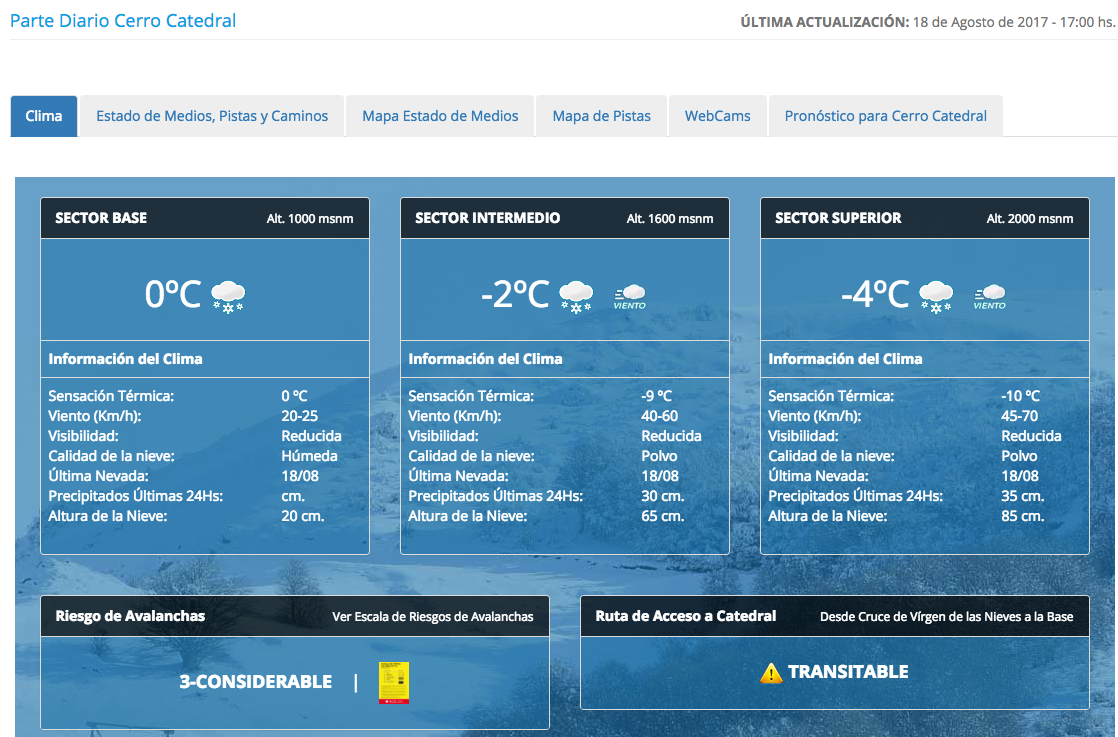Image resolution: width=1118 pixels, height=737 pixels.
Task: Click the TRANSITABLE road status text
Action: 848,672
